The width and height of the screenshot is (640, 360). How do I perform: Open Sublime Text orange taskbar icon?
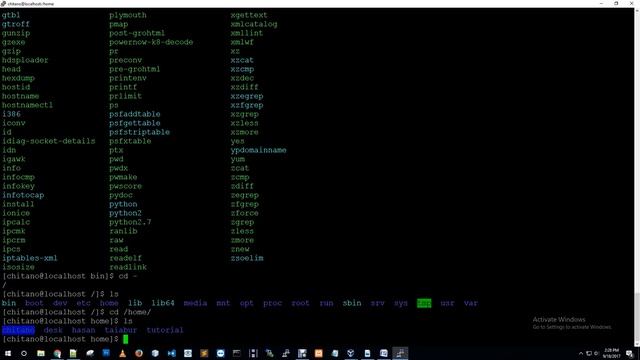click(x=204, y=353)
